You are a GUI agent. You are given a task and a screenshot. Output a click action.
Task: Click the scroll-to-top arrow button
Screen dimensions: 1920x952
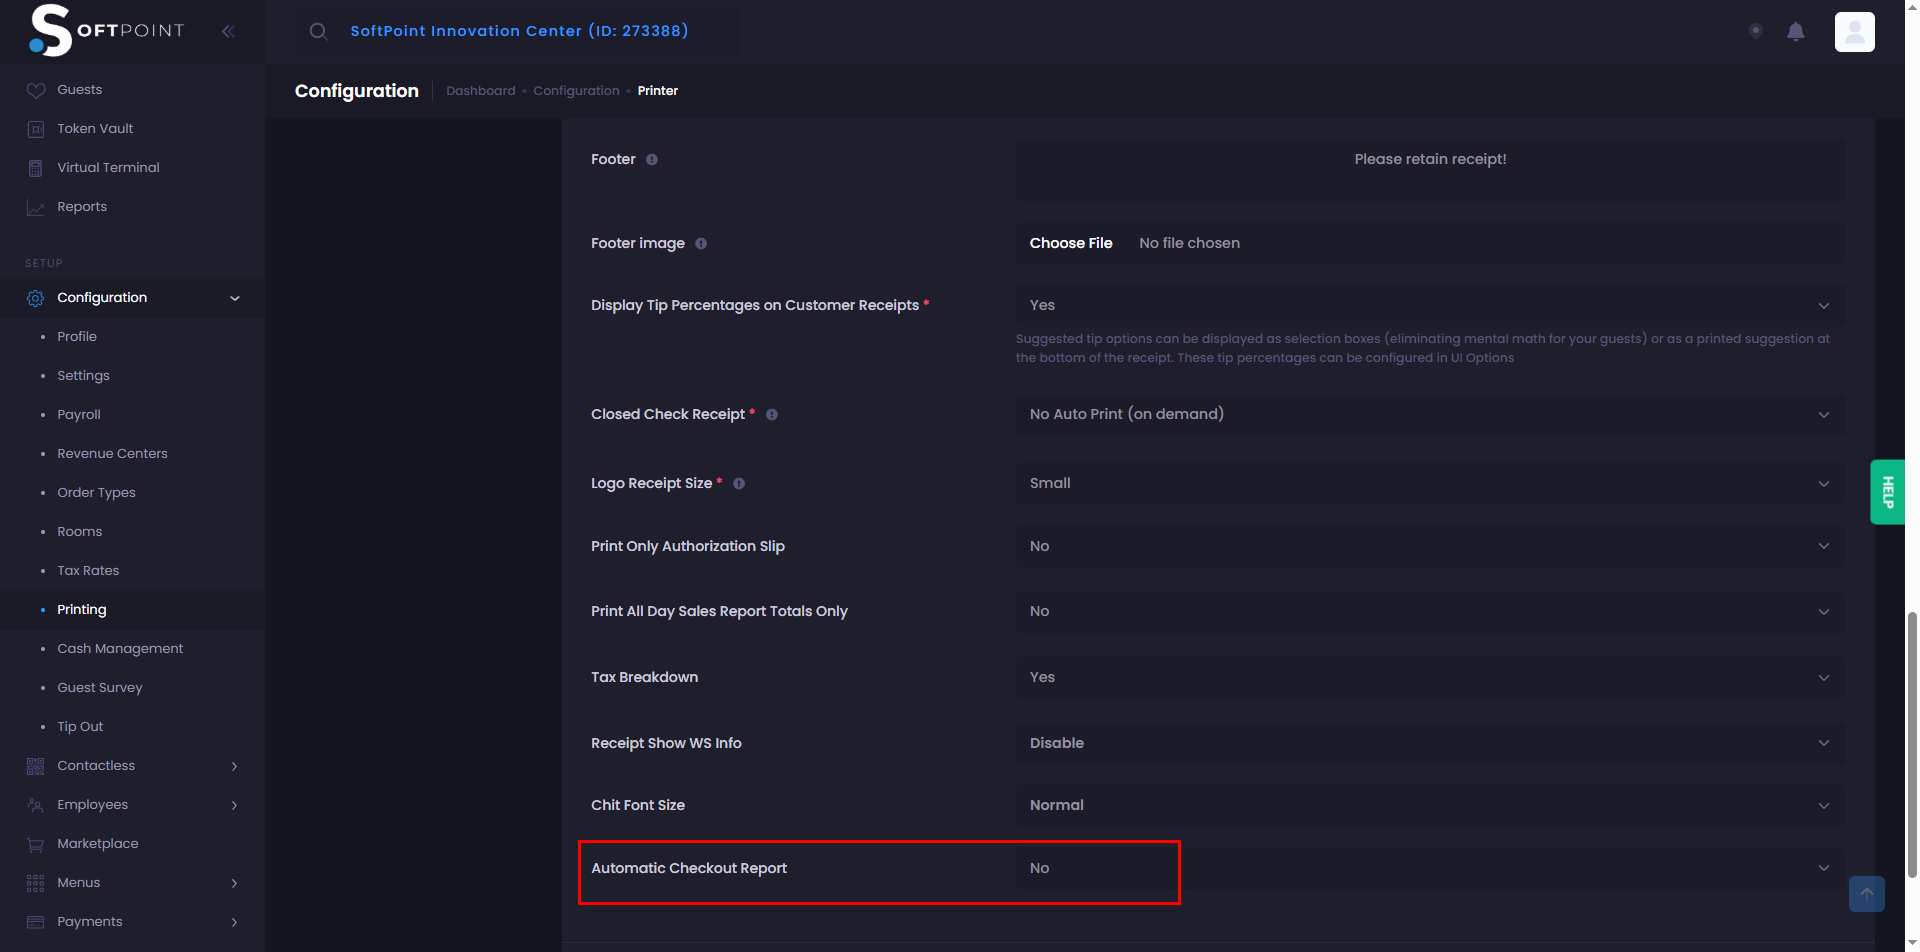click(x=1866, y=893)
